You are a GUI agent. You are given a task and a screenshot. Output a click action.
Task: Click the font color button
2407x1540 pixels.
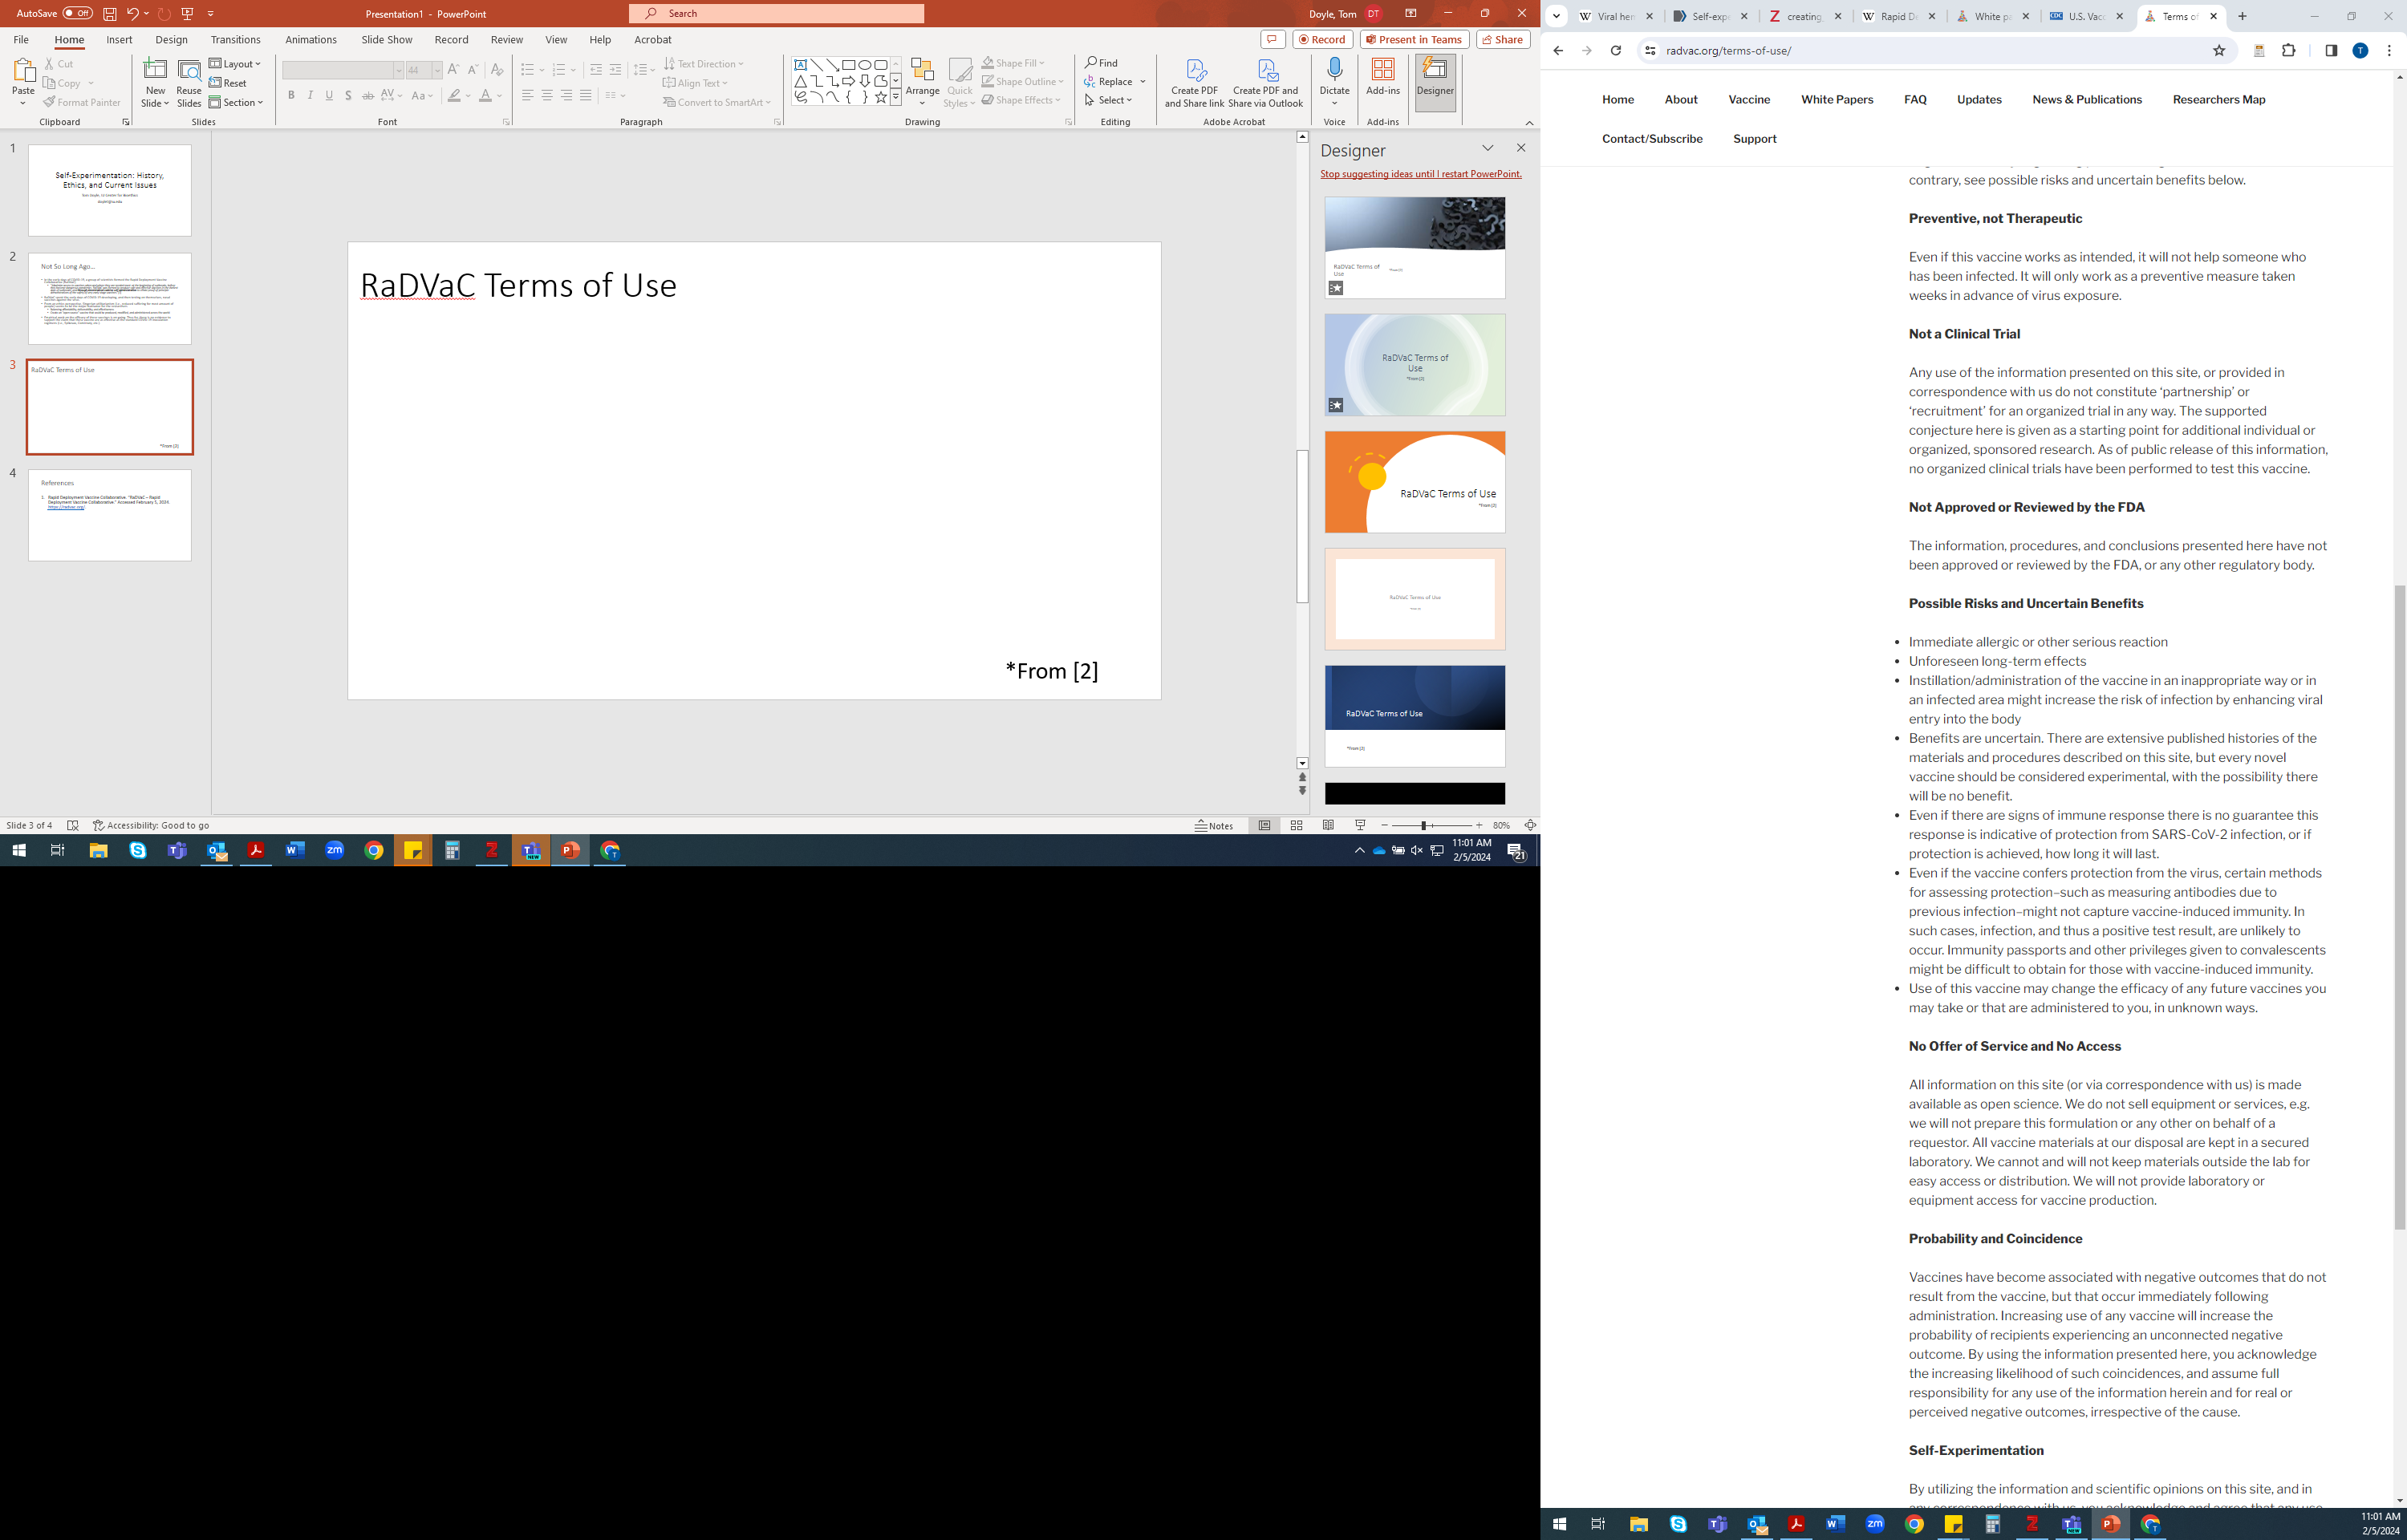click(485, 96)
